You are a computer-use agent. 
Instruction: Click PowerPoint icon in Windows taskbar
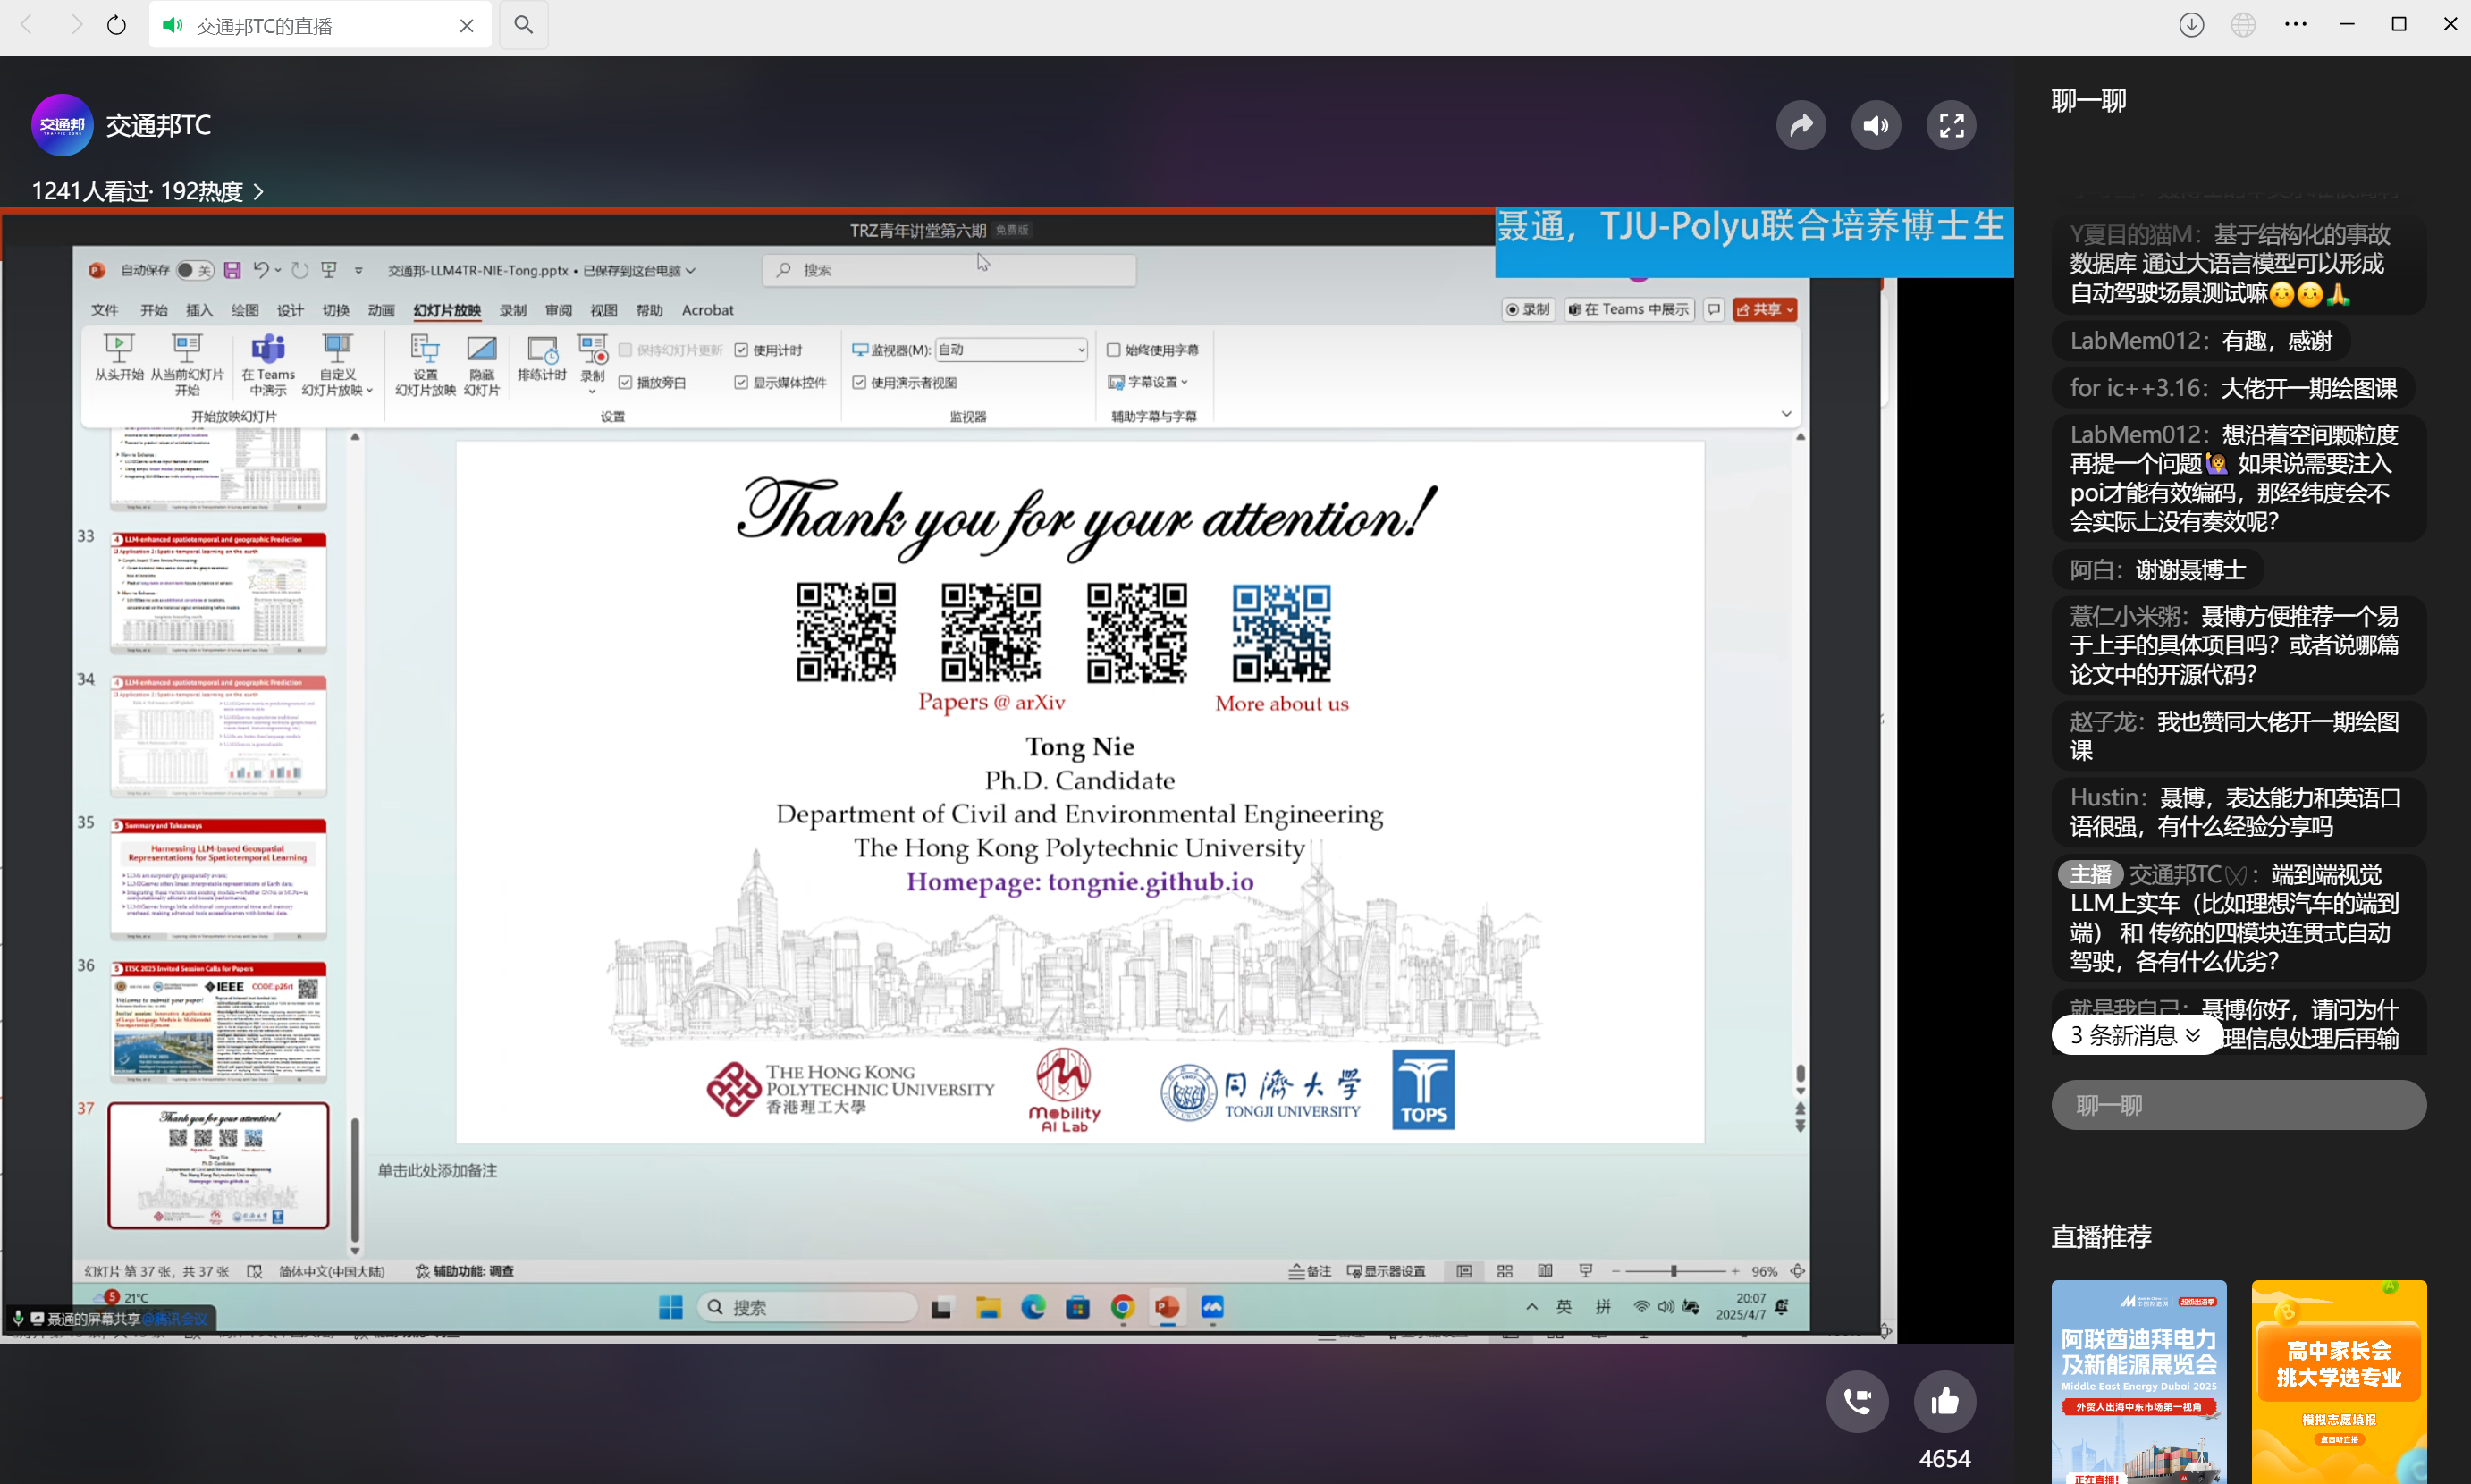(x=1167, y=1307)
